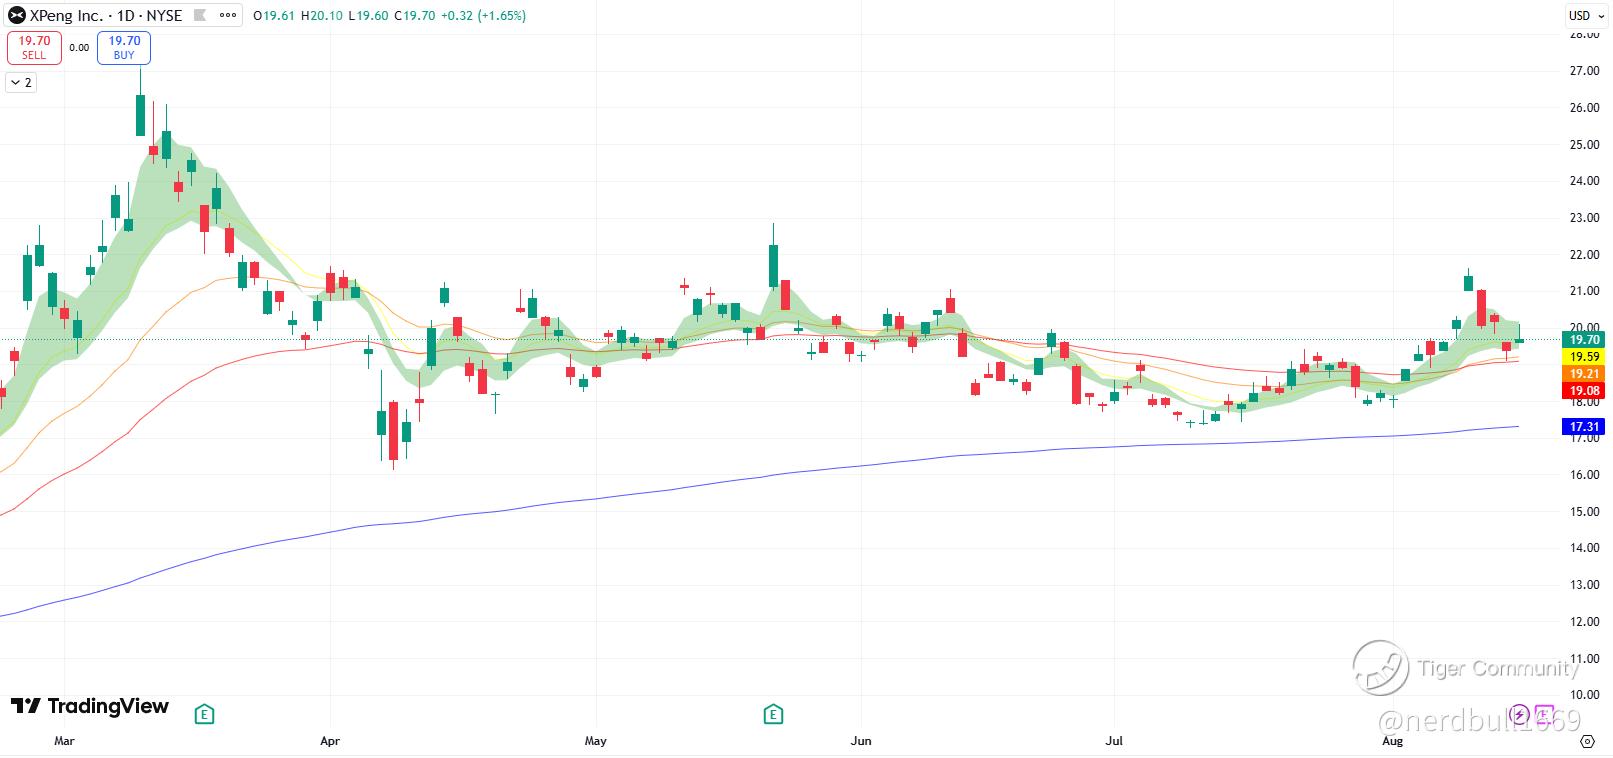Click 21.00 on the price scale
The height and width of the screenshot is (758, 1613).
1584,291
